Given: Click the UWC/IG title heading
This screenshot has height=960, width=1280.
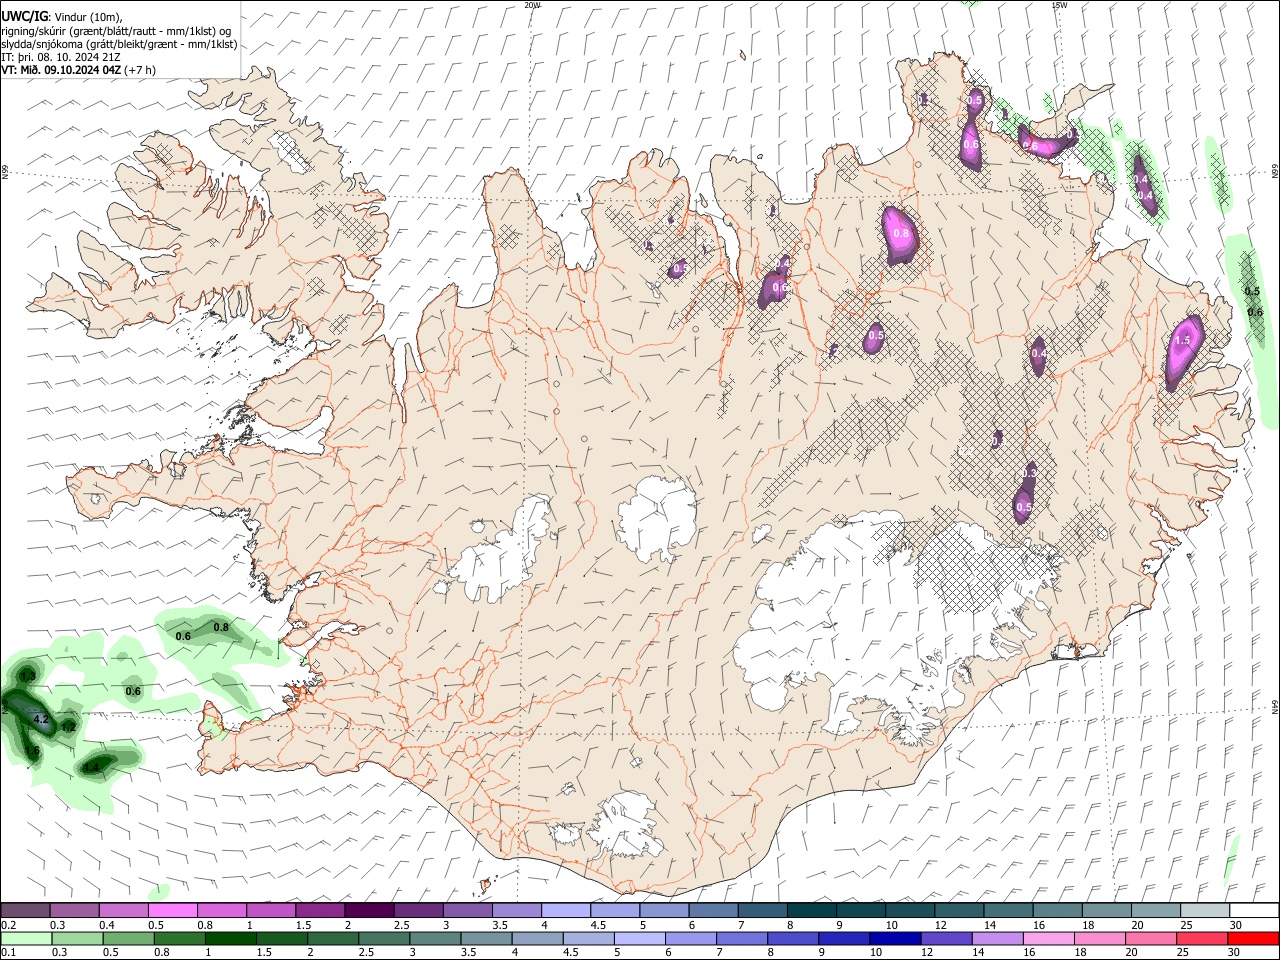Looking at the screenshot, I should 24,16.
